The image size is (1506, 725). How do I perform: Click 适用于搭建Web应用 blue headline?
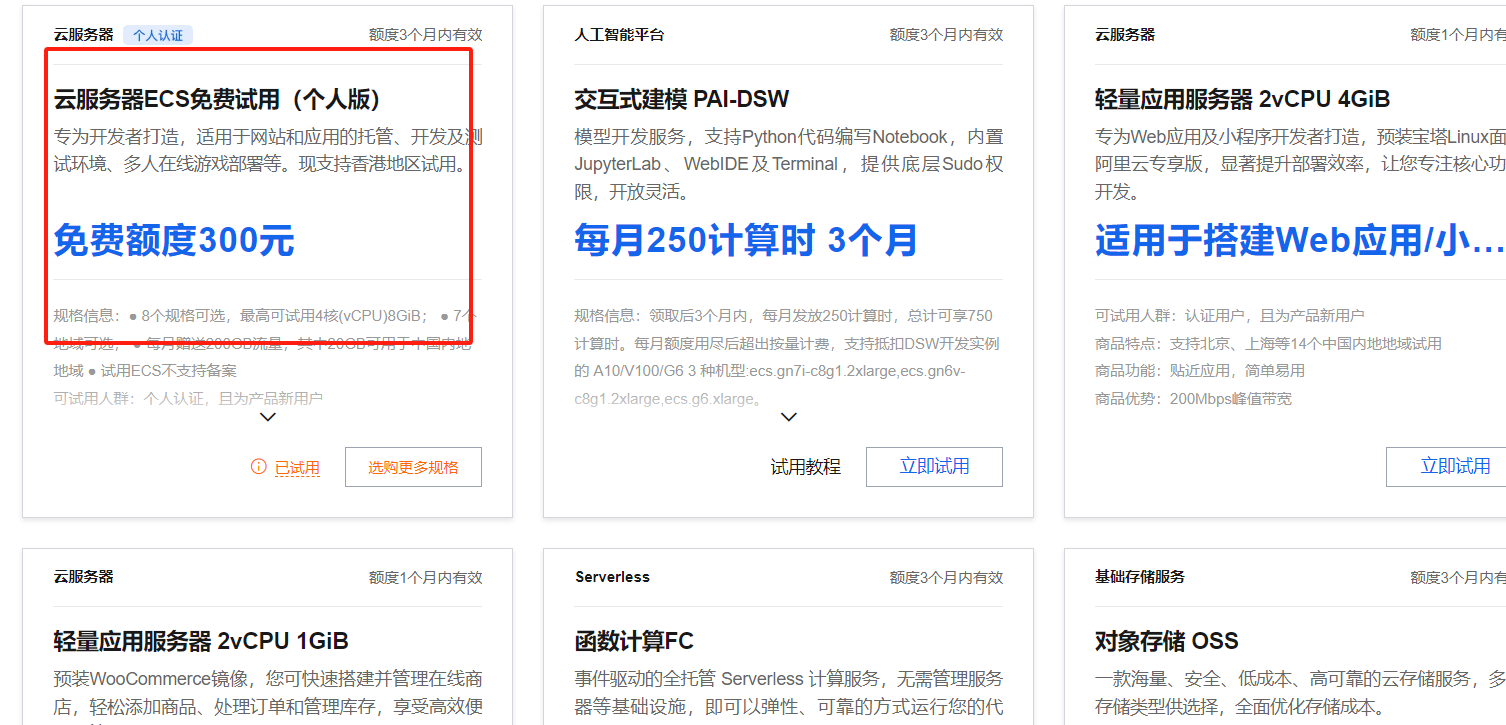point(1300,241)
